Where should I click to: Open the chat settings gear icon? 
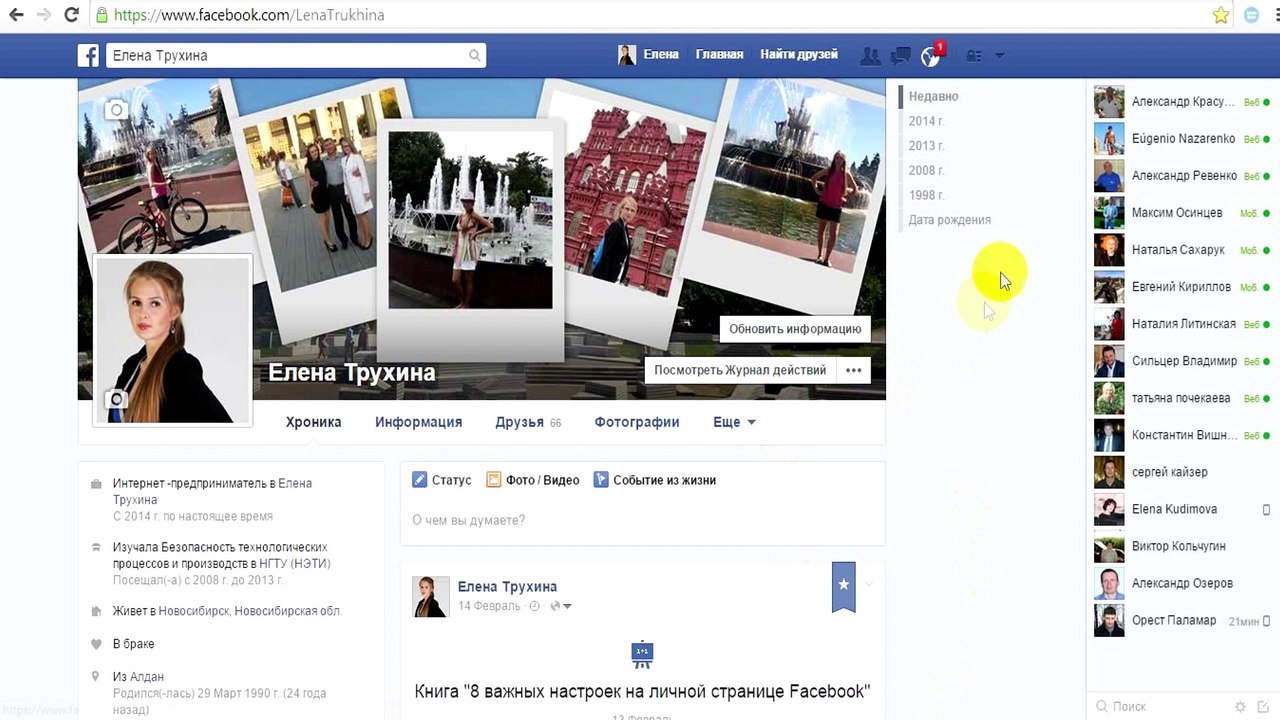tap(1241, 707)
